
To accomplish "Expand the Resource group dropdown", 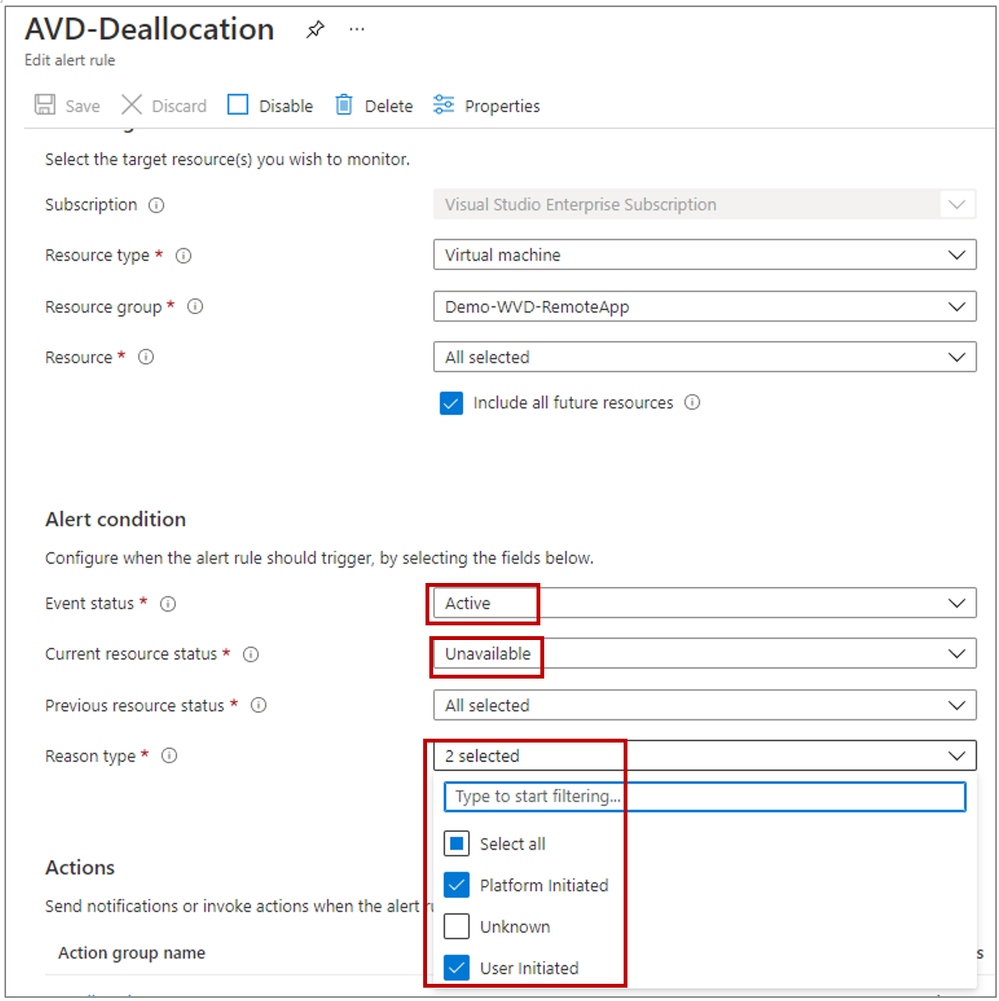I will point(705,307).
